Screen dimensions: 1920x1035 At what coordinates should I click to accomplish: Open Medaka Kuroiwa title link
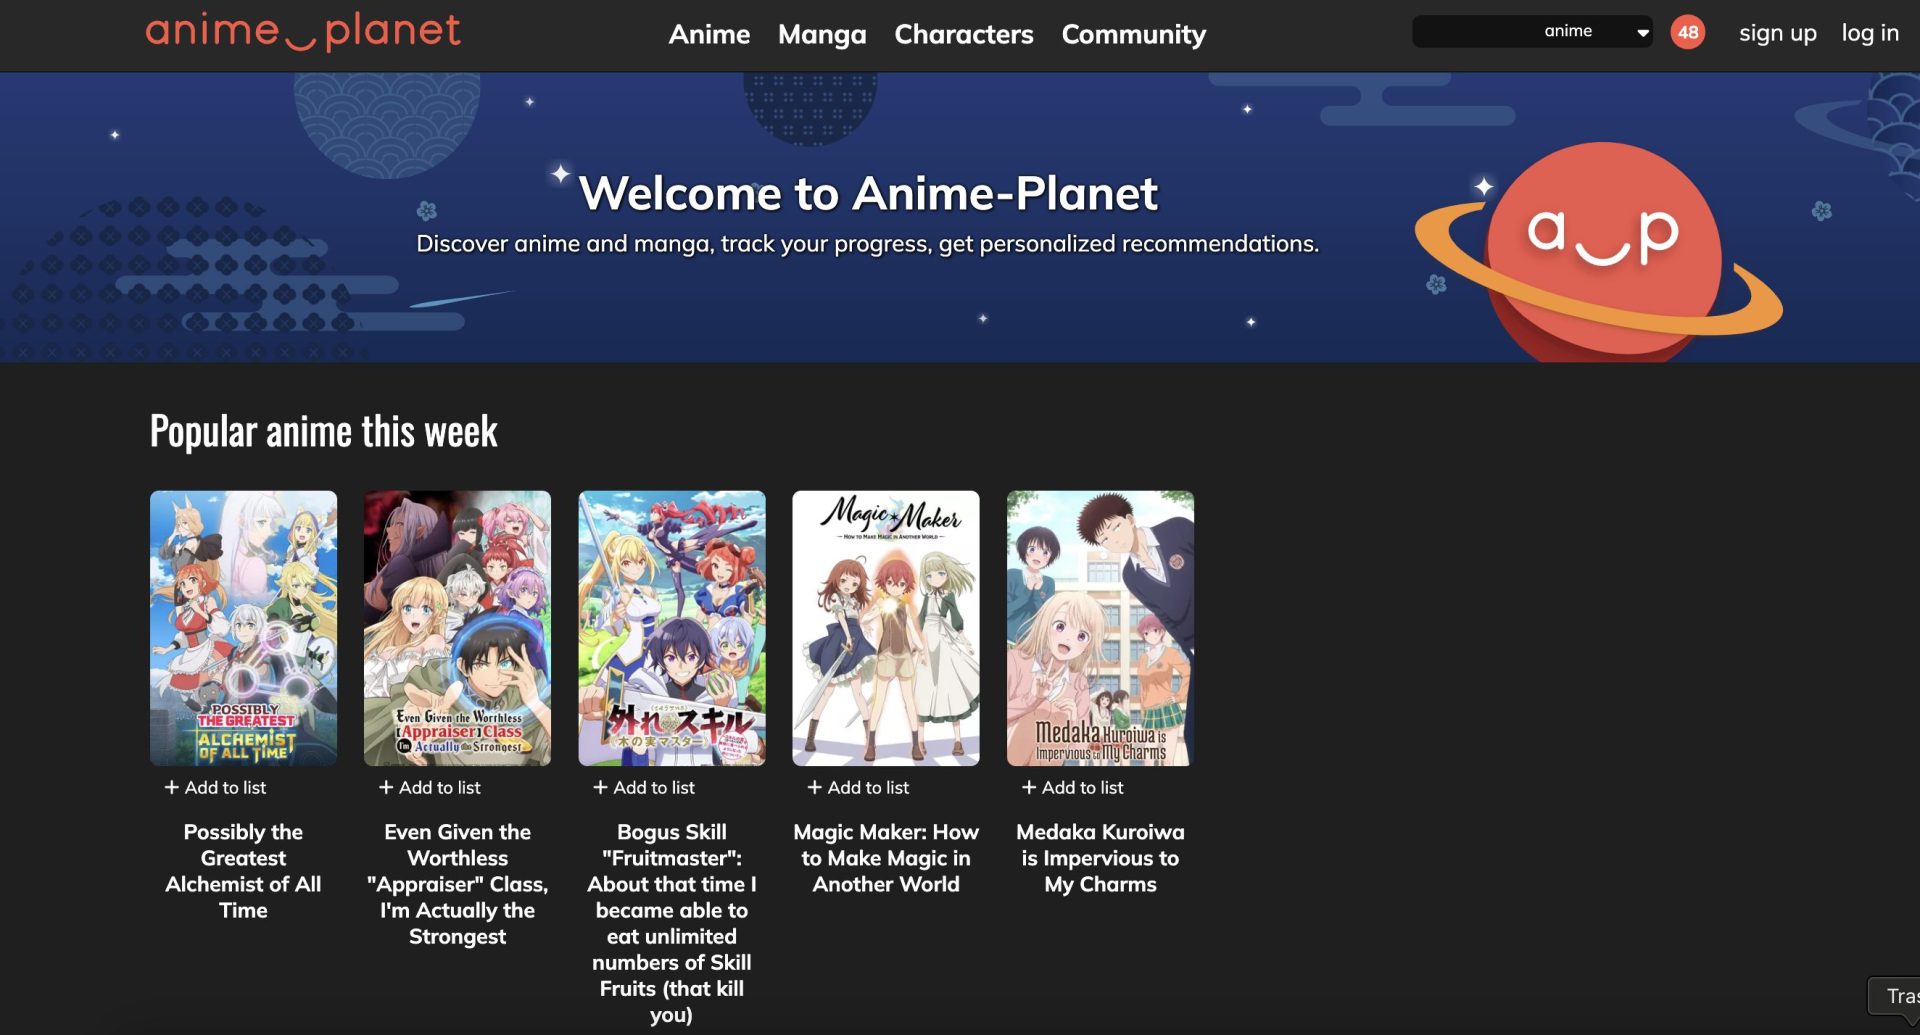pyautogui.click(x=1100, y=858)
